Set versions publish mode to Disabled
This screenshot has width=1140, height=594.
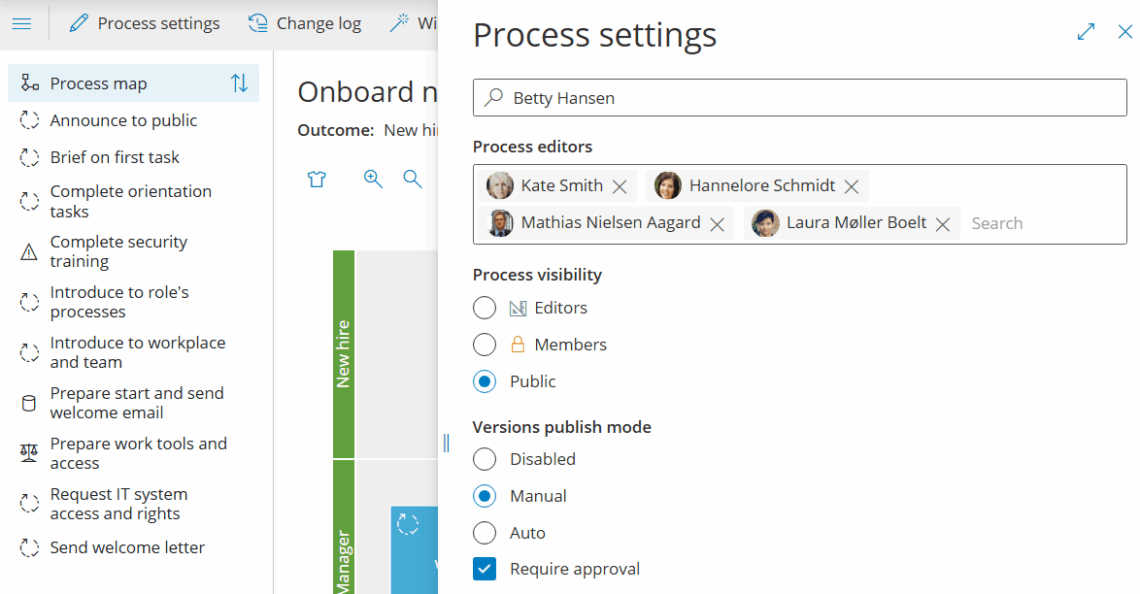[x=485, y=459]
